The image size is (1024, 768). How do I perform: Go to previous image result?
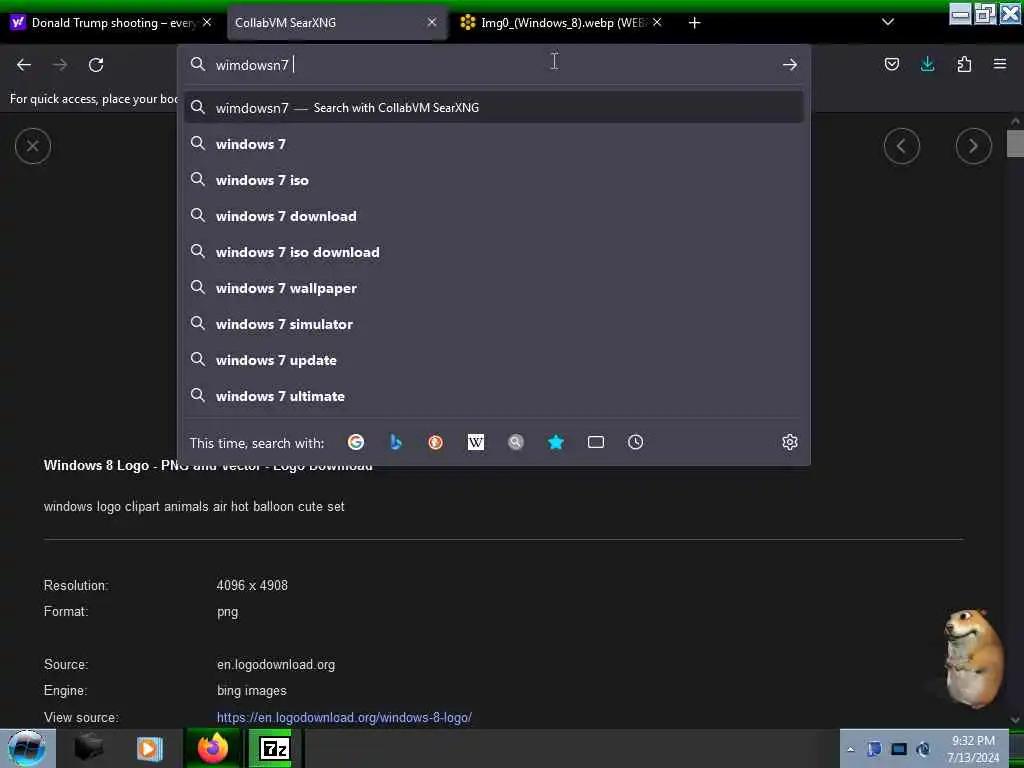[x=902, y=146]
